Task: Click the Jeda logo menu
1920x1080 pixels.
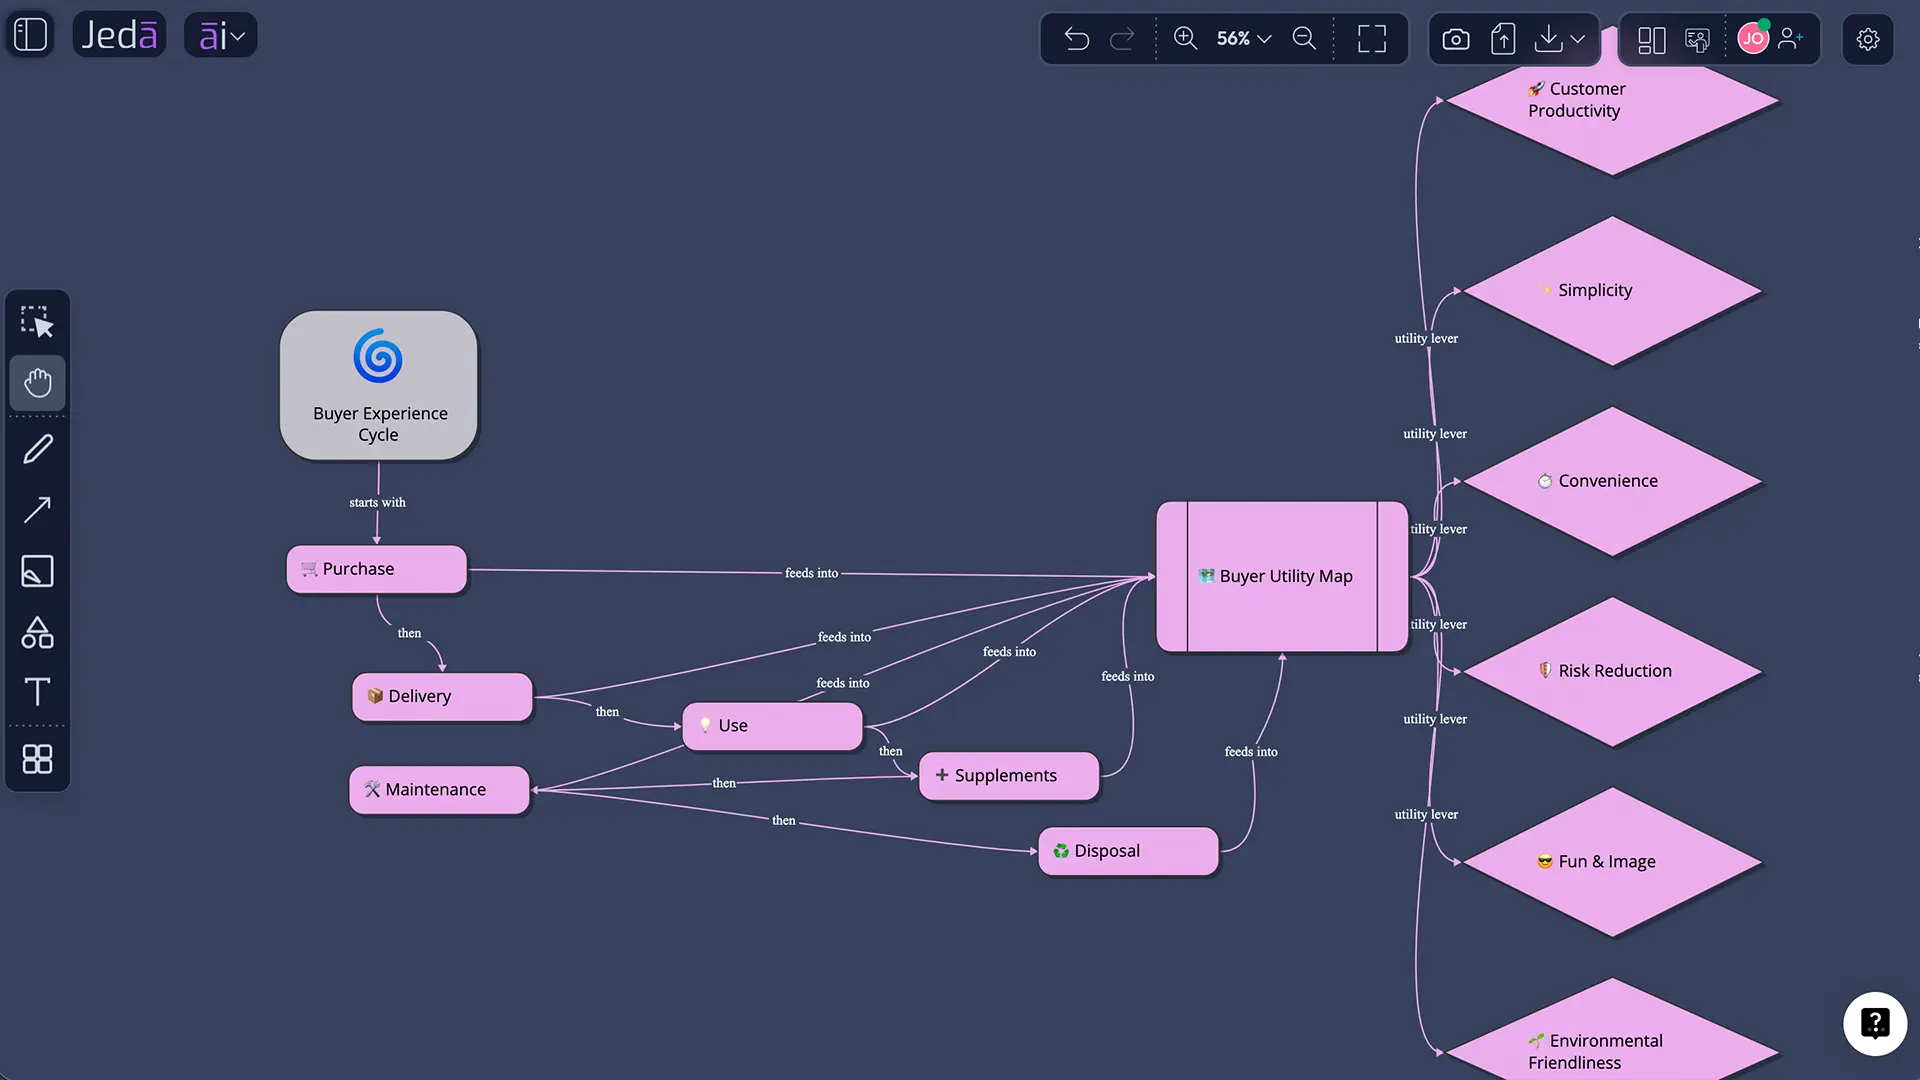Action: (119, 36)
